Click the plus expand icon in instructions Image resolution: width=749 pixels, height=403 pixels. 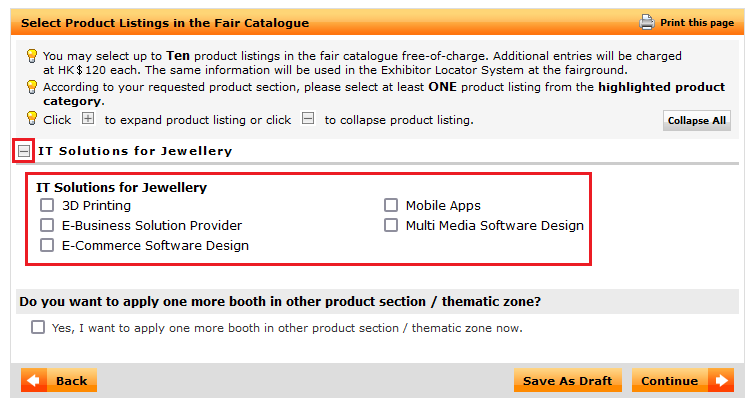(x=88, y=118)
